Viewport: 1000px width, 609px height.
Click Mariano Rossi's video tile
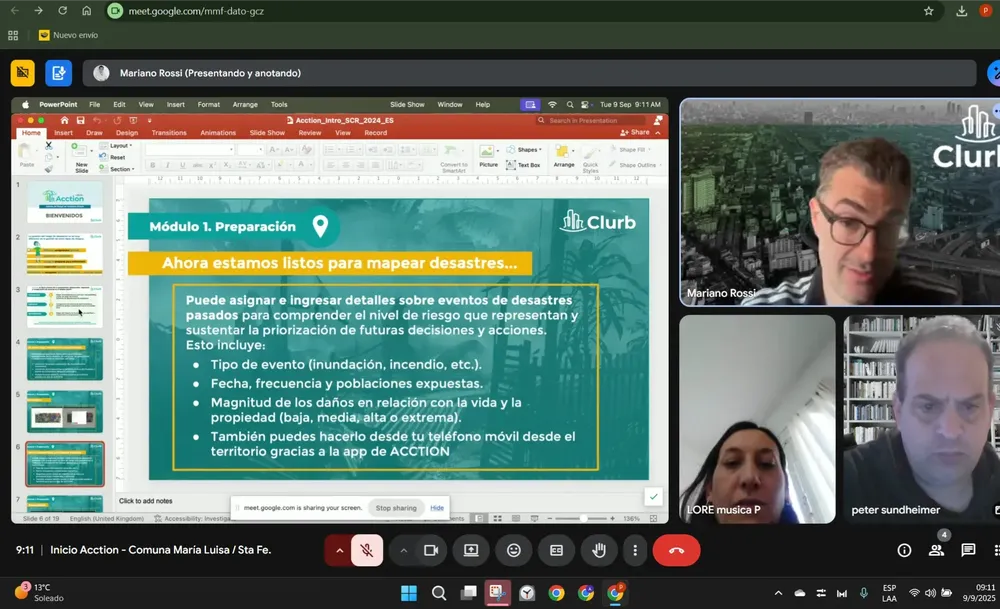click(838, 201)
